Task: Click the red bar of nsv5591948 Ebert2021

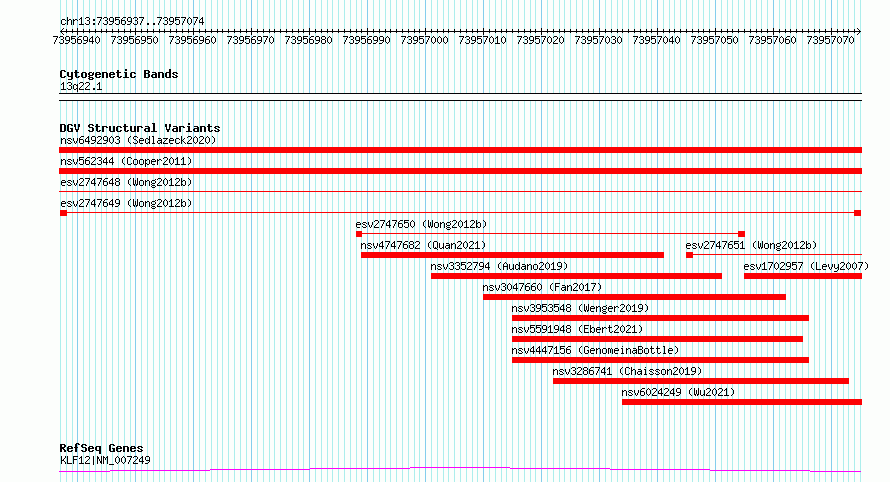Action: point(657,339)
